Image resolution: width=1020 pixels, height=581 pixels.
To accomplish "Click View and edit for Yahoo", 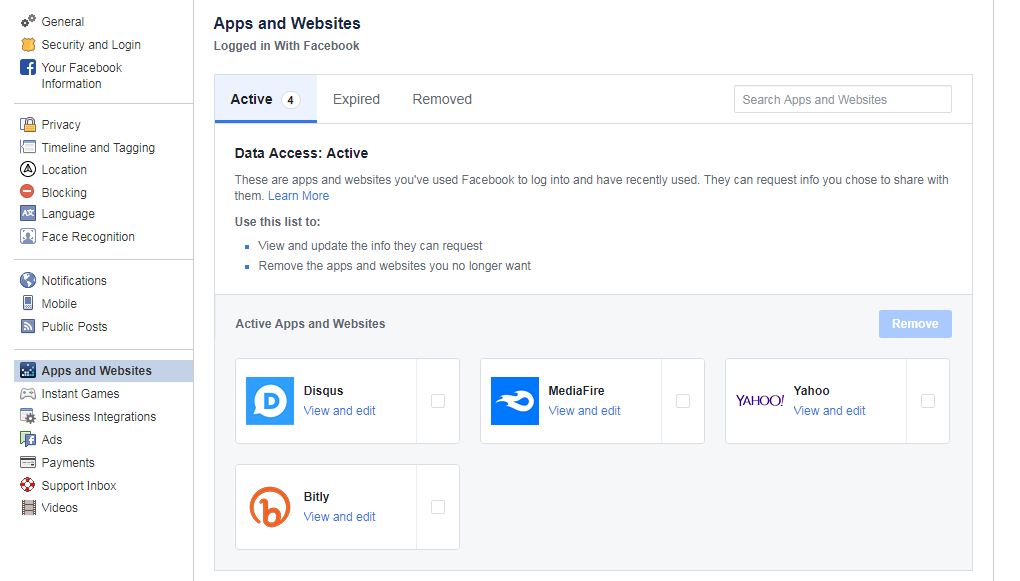I will point(829,411).
